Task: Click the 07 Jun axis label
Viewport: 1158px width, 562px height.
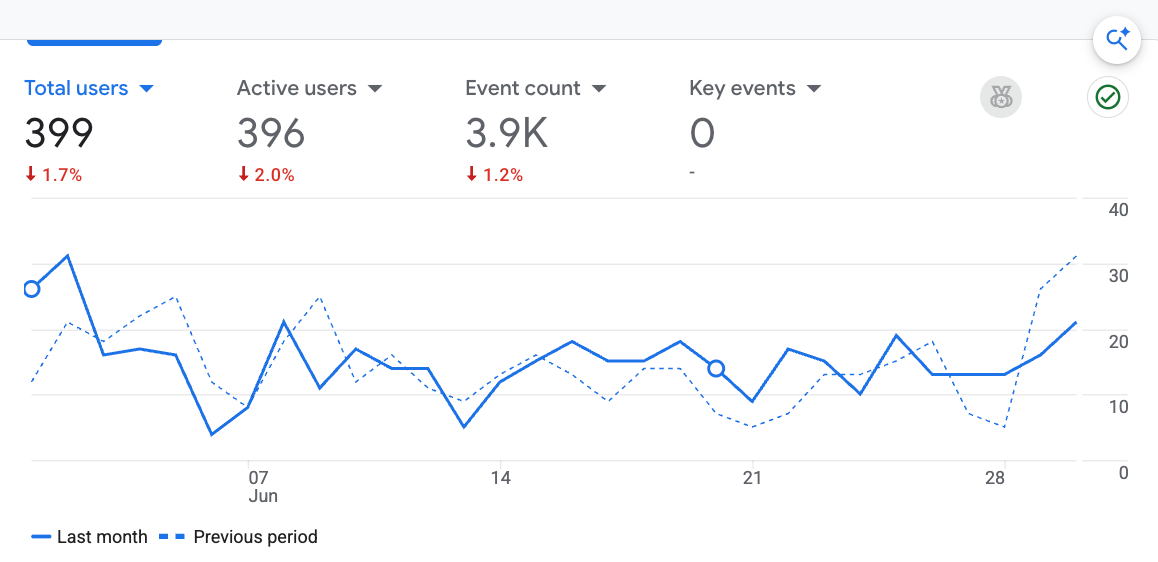Action: pos(262,485)
